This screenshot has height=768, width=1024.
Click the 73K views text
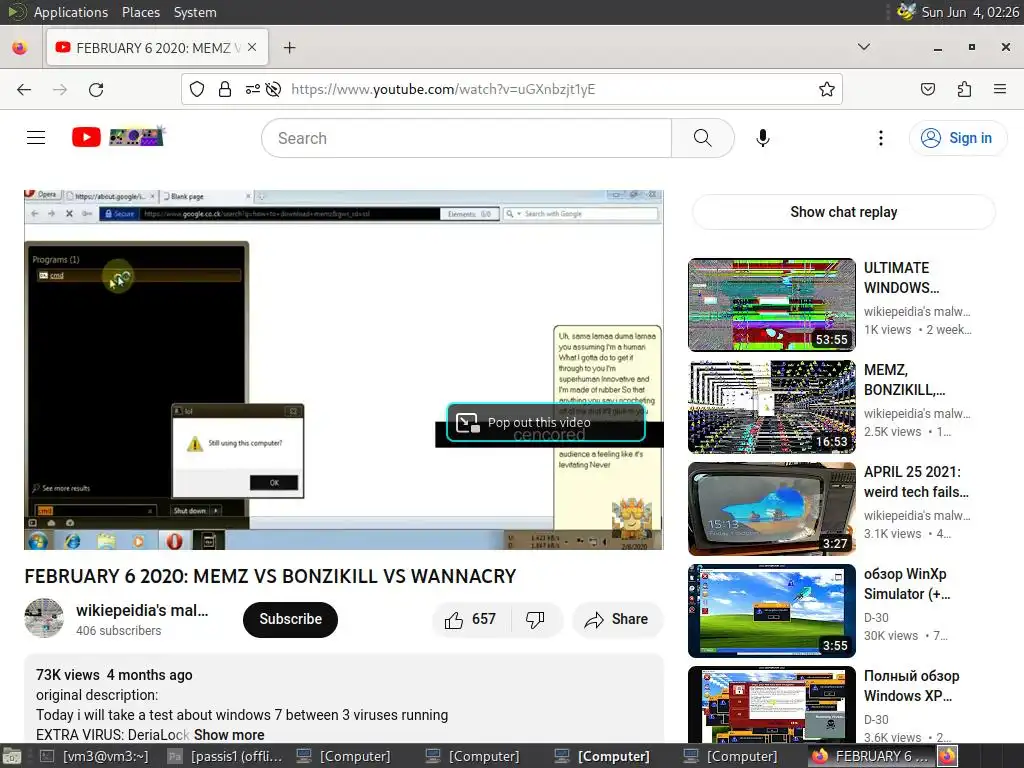[68, 675]
